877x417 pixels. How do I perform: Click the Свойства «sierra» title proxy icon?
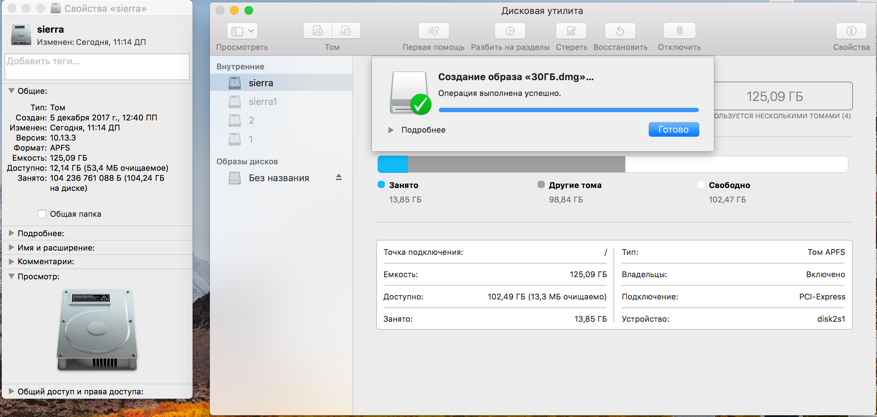tap(55, 8)
